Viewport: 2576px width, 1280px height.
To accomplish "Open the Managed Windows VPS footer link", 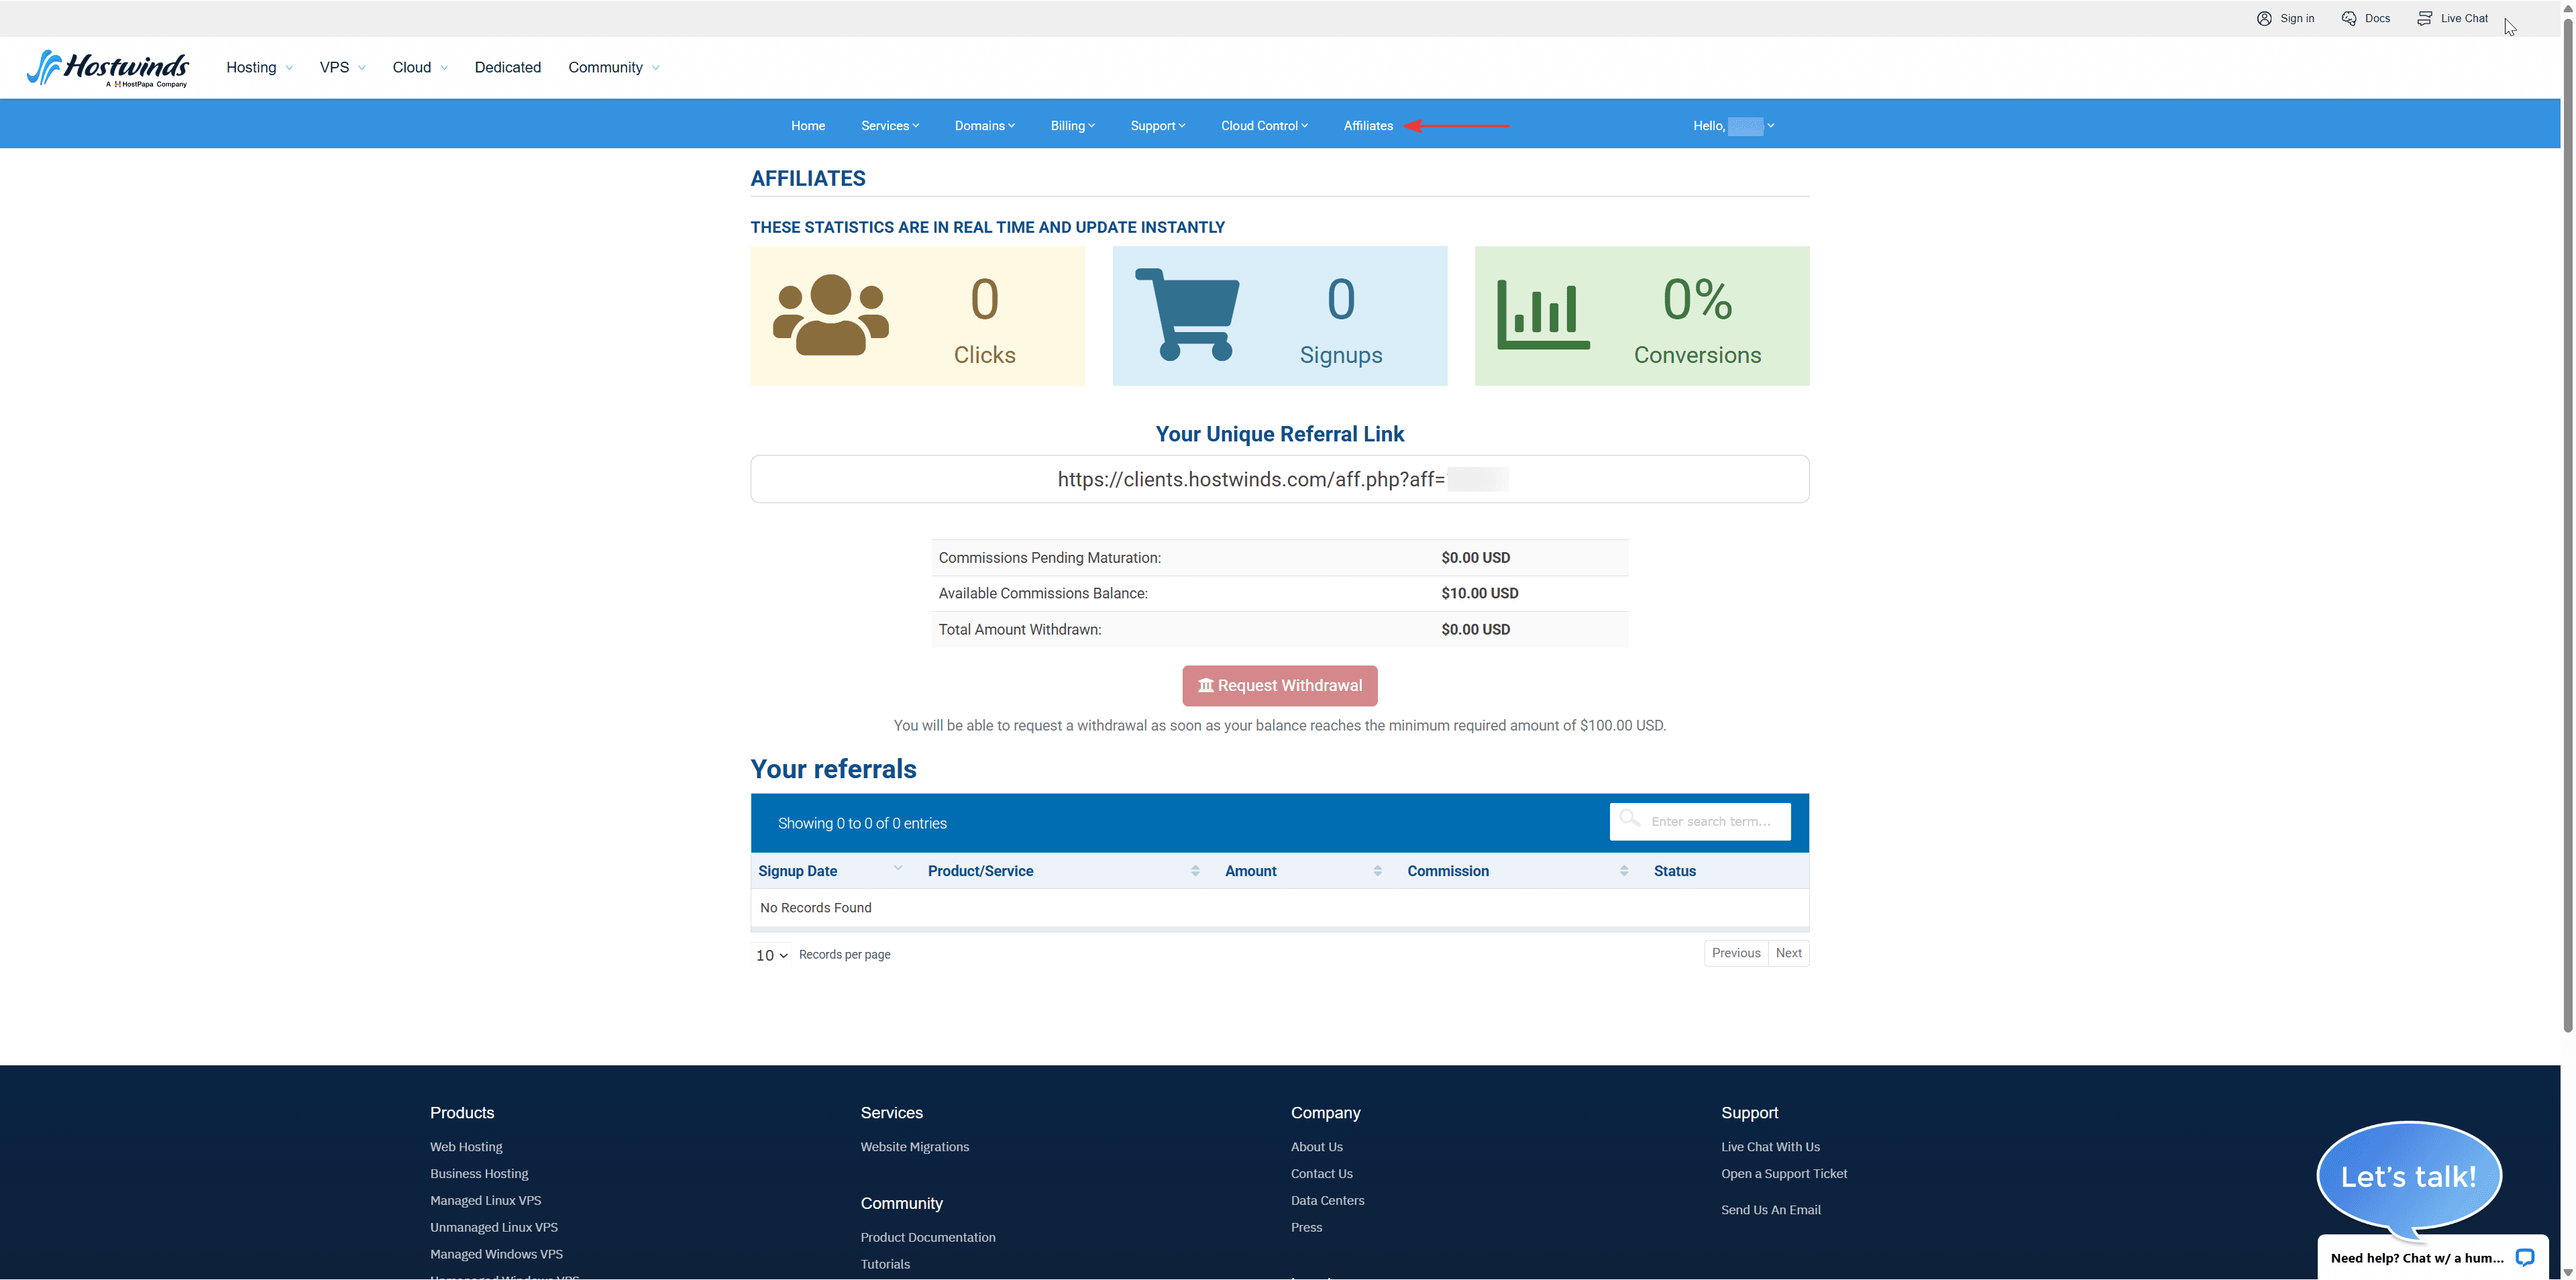I will [x=497, y=1255].
